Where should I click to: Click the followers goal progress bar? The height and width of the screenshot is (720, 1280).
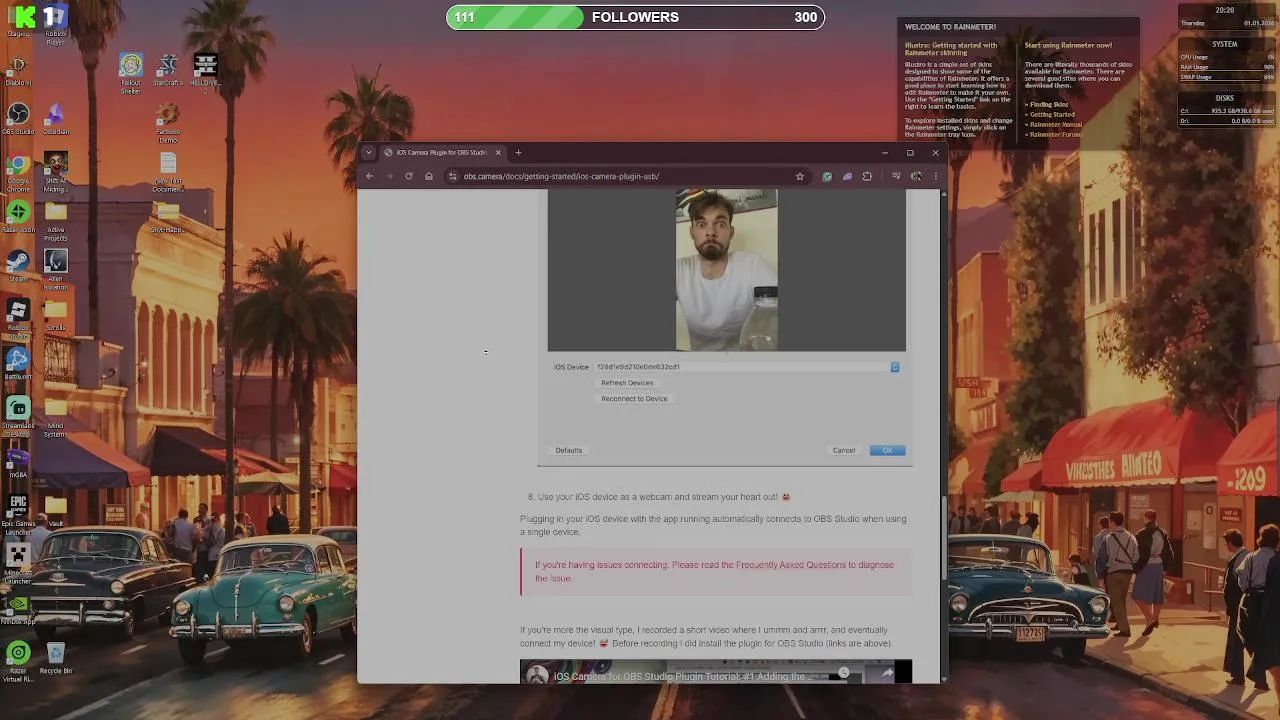(x=635, y=17)
